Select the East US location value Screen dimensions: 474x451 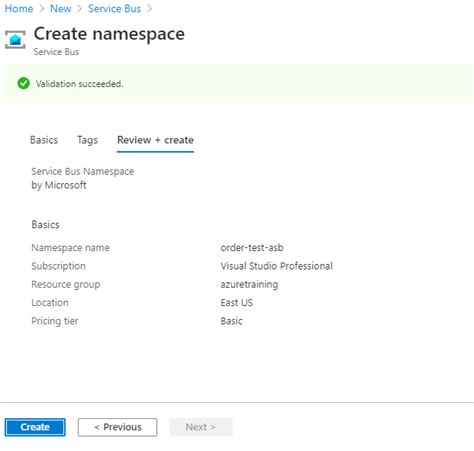click(236, 303)
